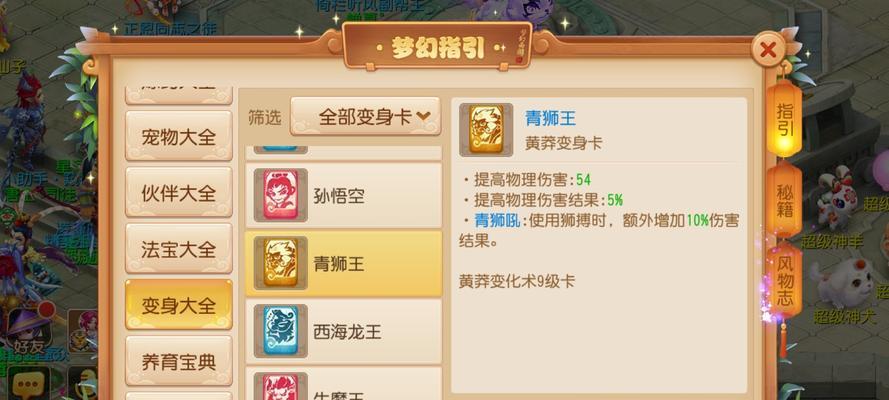Click the blue 青狮王 title name
The width and height of the screenshot is (889, 400).
551,118
